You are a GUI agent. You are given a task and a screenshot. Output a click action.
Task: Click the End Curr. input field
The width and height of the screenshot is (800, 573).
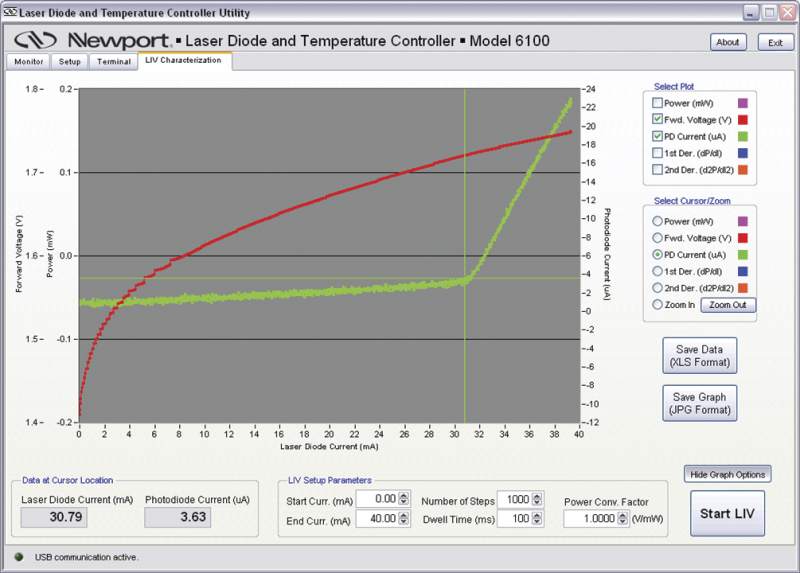click(x=378, y=519)
